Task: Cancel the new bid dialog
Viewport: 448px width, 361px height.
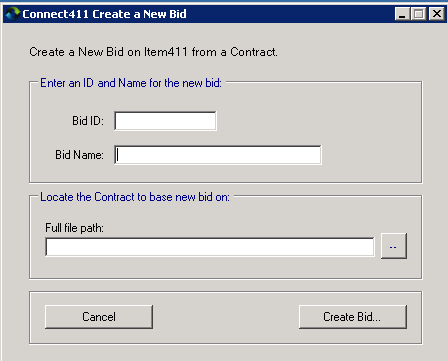Action: click(x=99, y=317)
